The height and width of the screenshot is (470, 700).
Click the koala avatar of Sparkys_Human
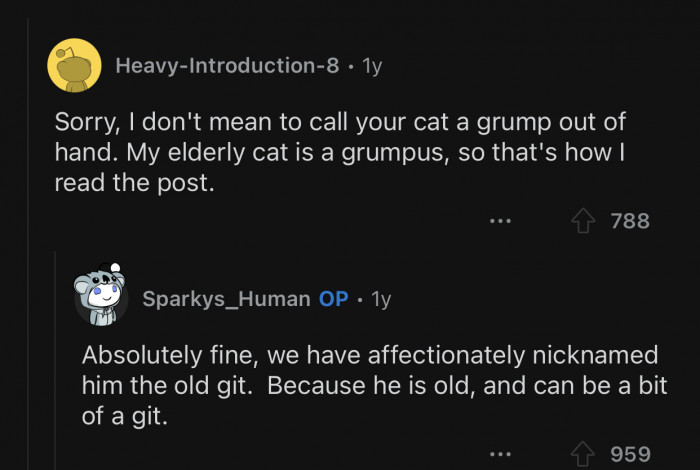coord(101,296)
